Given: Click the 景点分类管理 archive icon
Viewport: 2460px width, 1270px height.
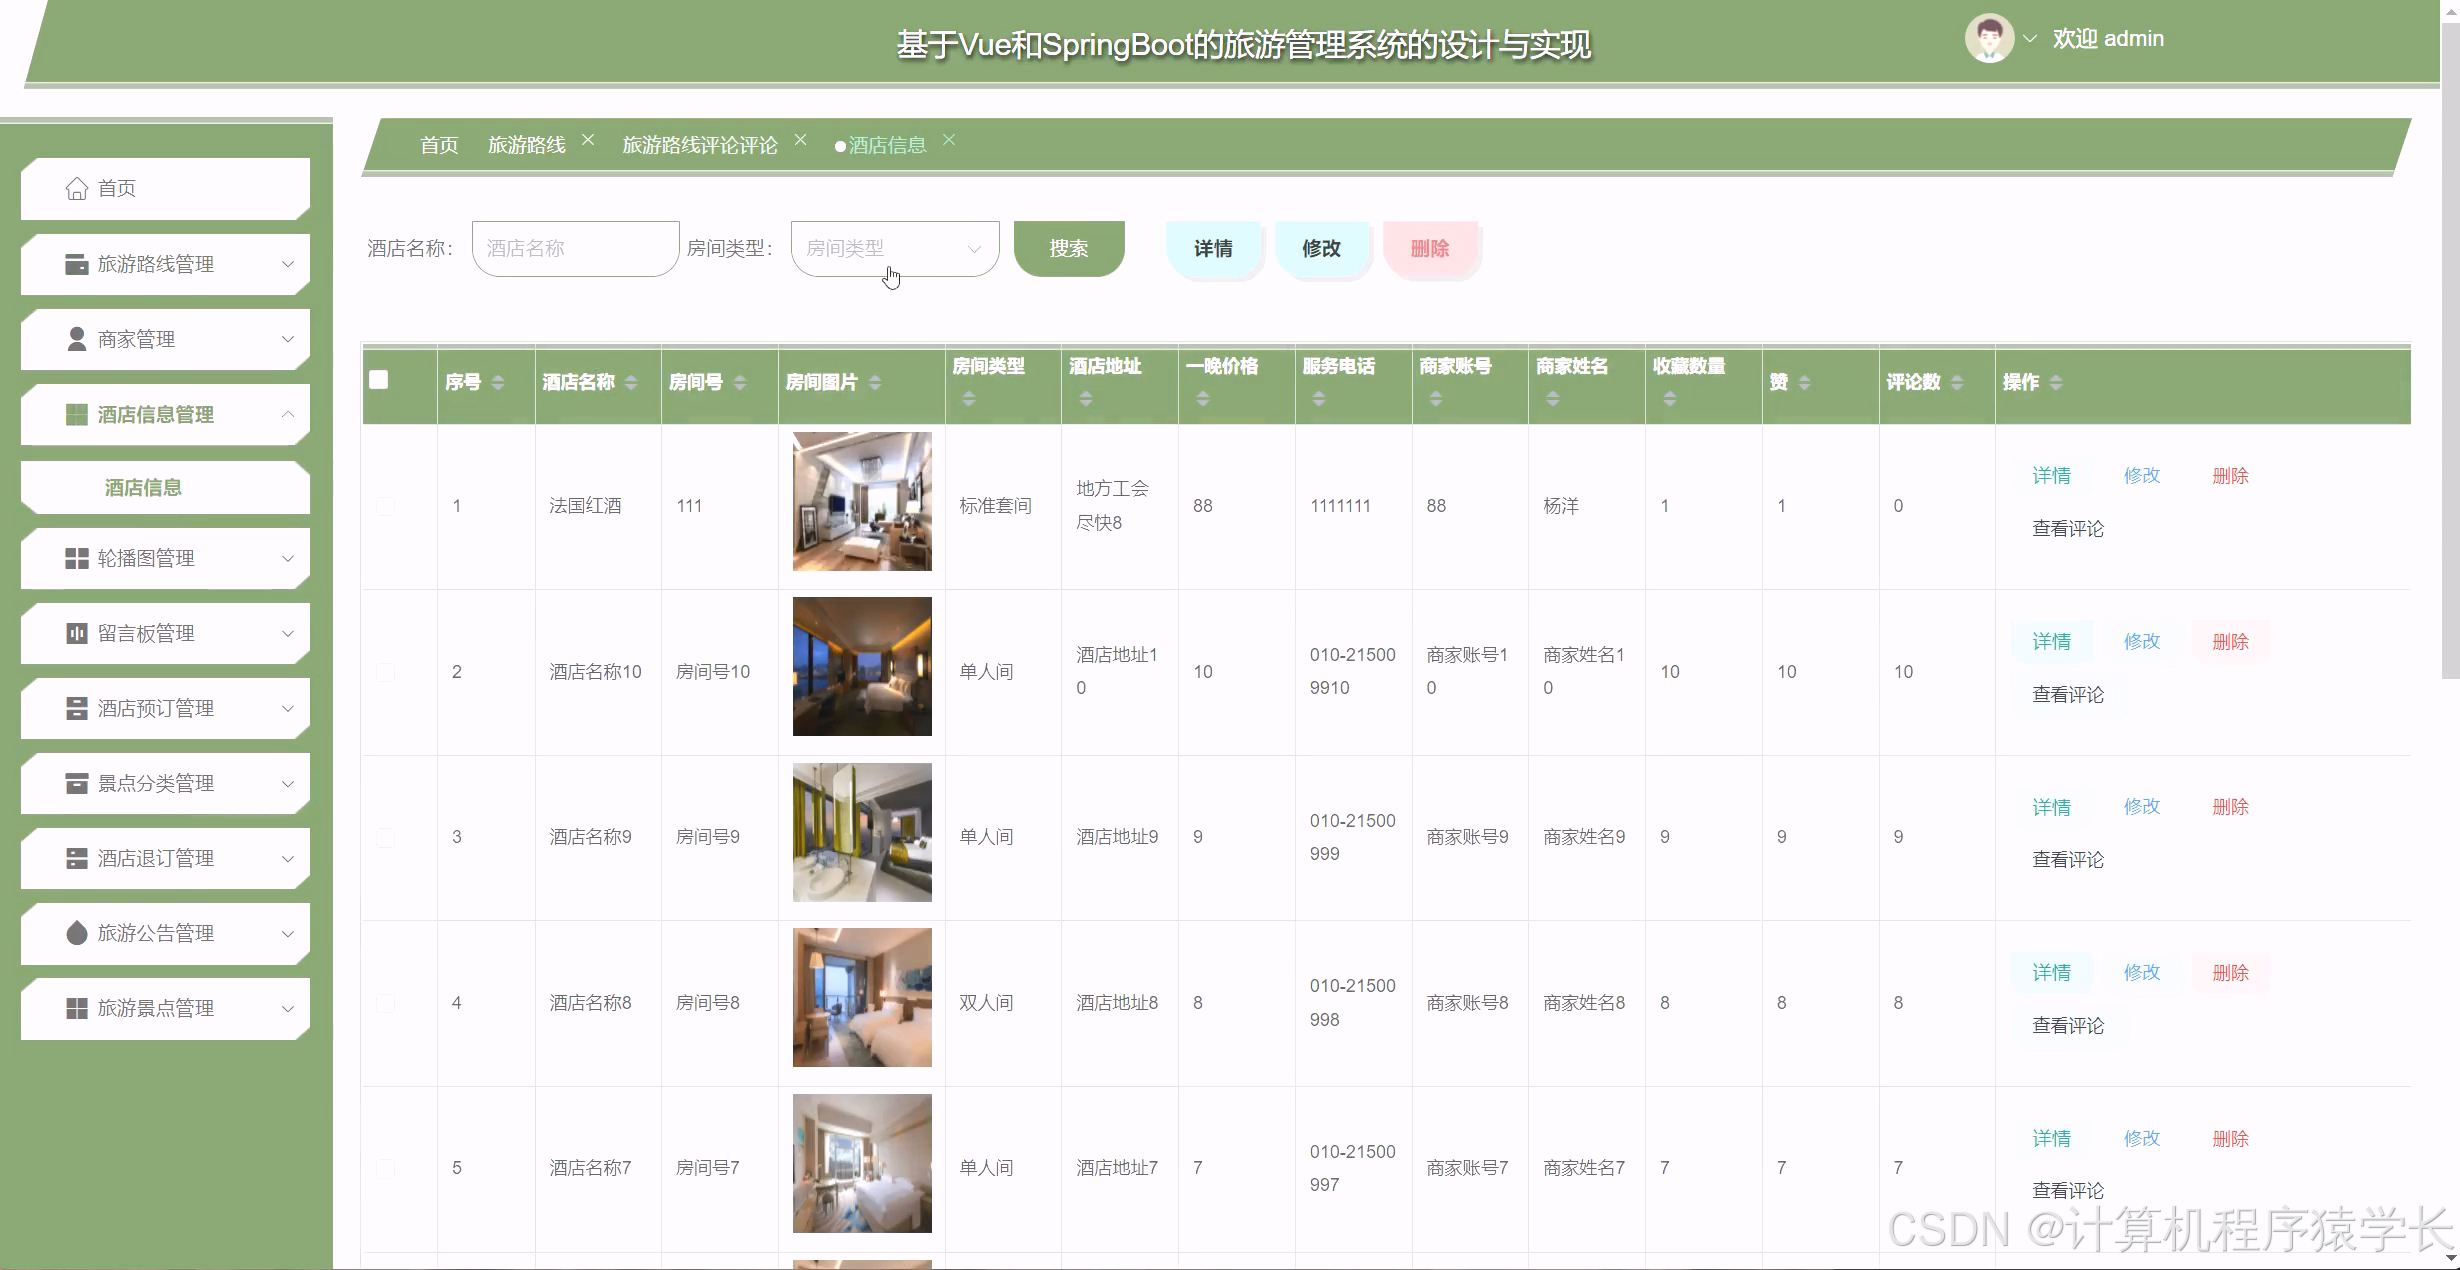Looking at the screenshot, I should [76, 783].
